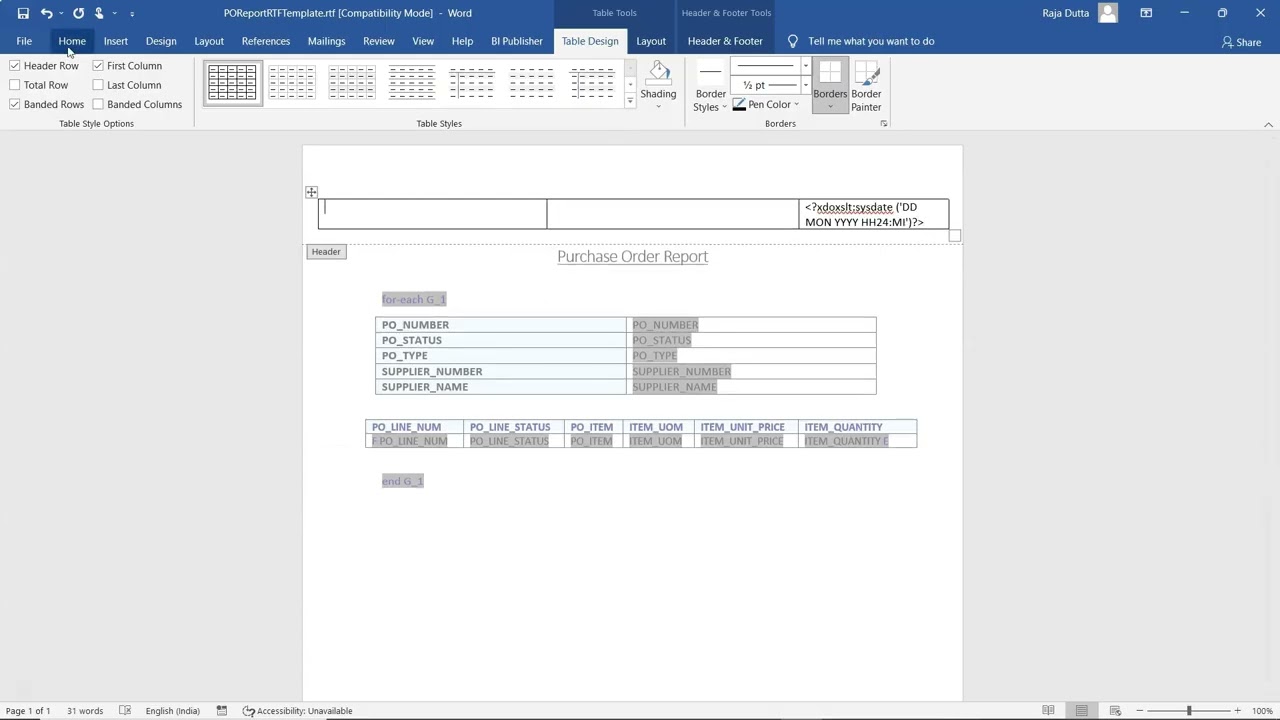Apply the Borders button grid icon

[830, 86]
